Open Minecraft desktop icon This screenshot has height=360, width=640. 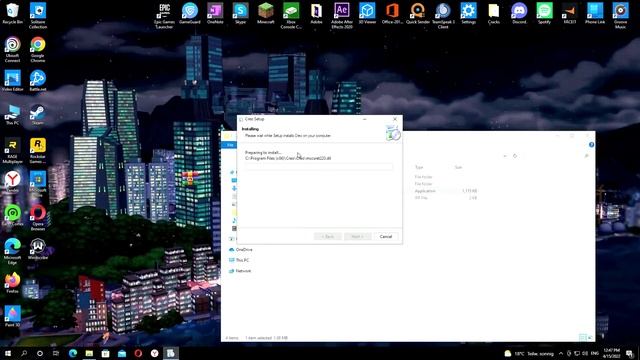pyautogui.click(x=266, y=13)
